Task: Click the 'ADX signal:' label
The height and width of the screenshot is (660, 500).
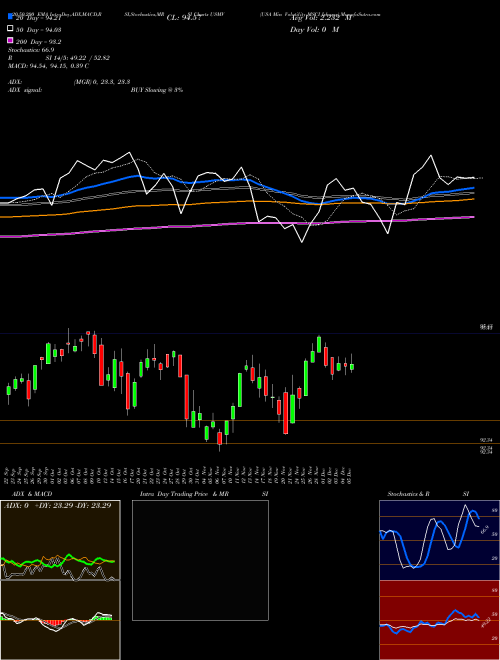Action: [25, 90]
